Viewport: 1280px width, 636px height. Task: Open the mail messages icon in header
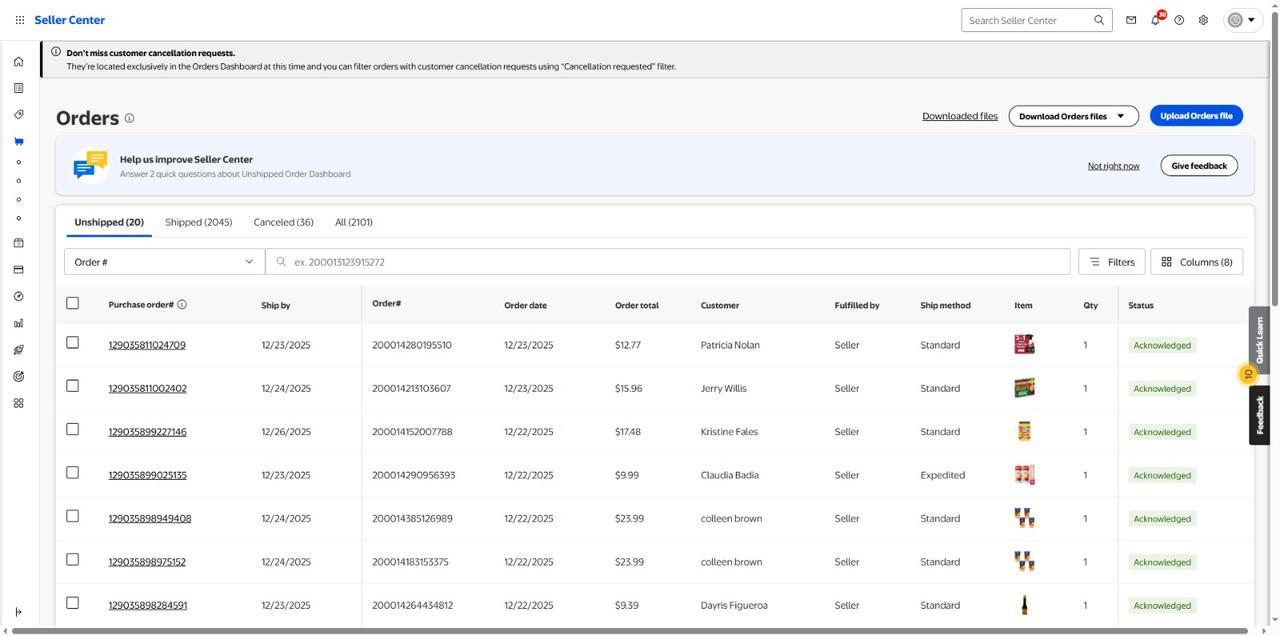(x=1131, y=20)
